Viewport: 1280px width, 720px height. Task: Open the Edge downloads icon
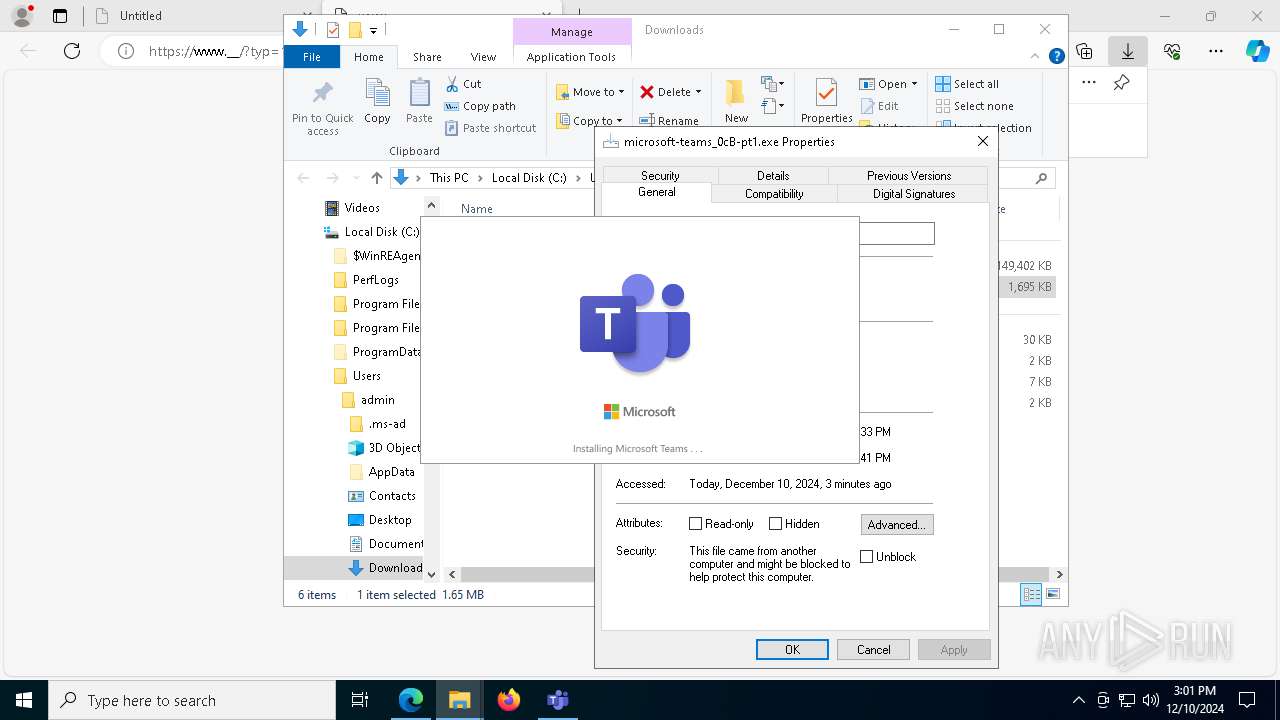pyautogui.click(x=1128, y=51)
